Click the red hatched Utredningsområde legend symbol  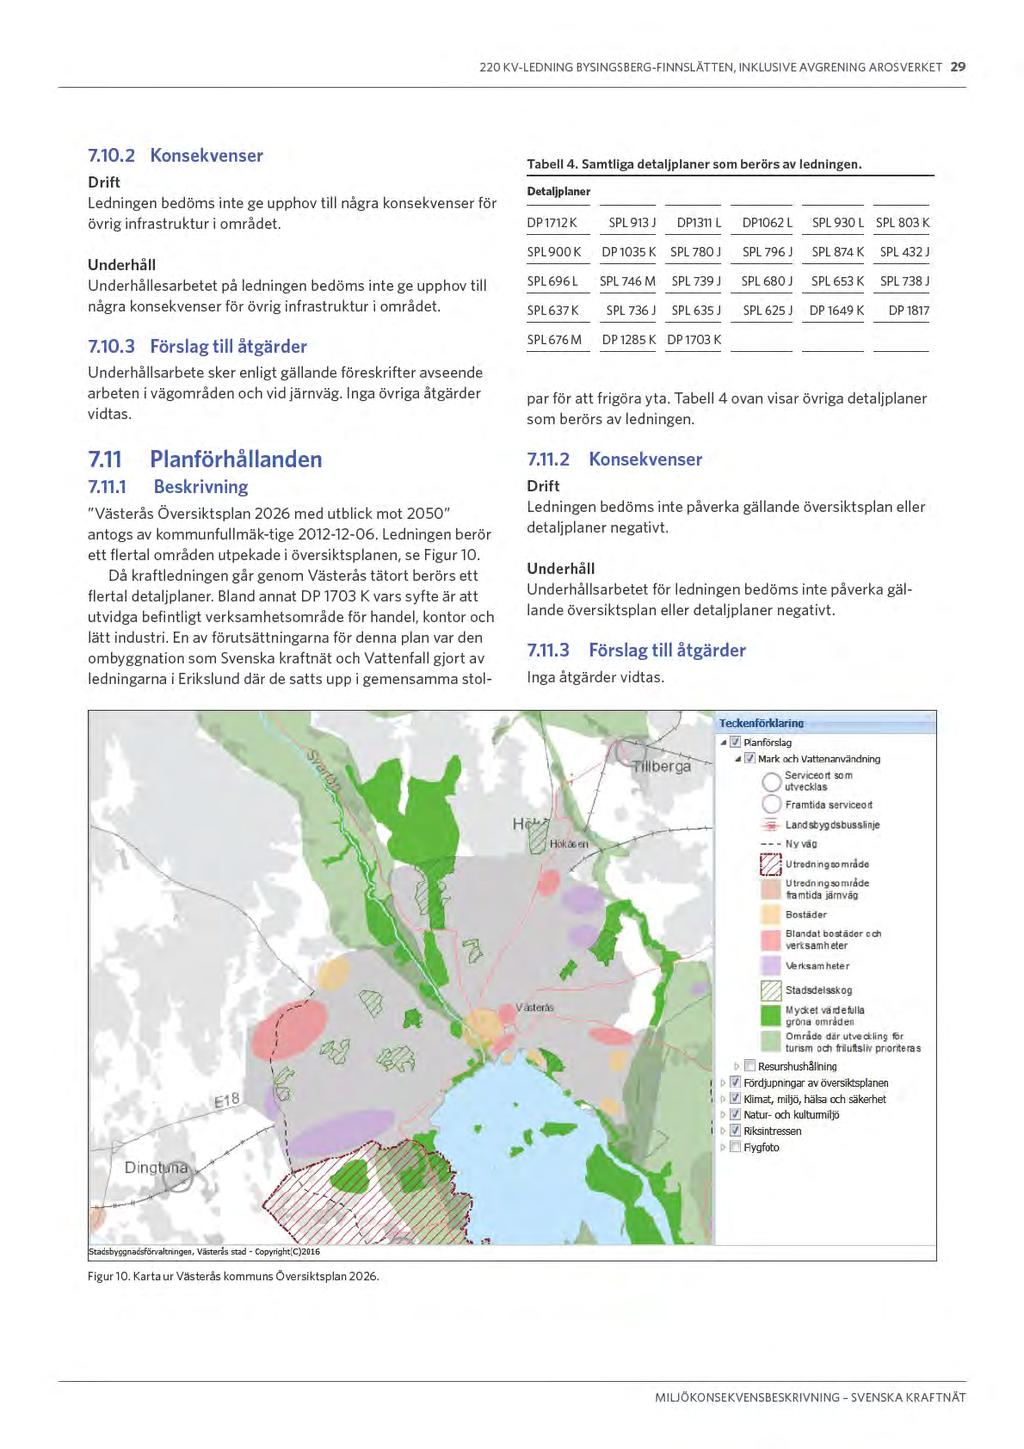pos(771,864)
